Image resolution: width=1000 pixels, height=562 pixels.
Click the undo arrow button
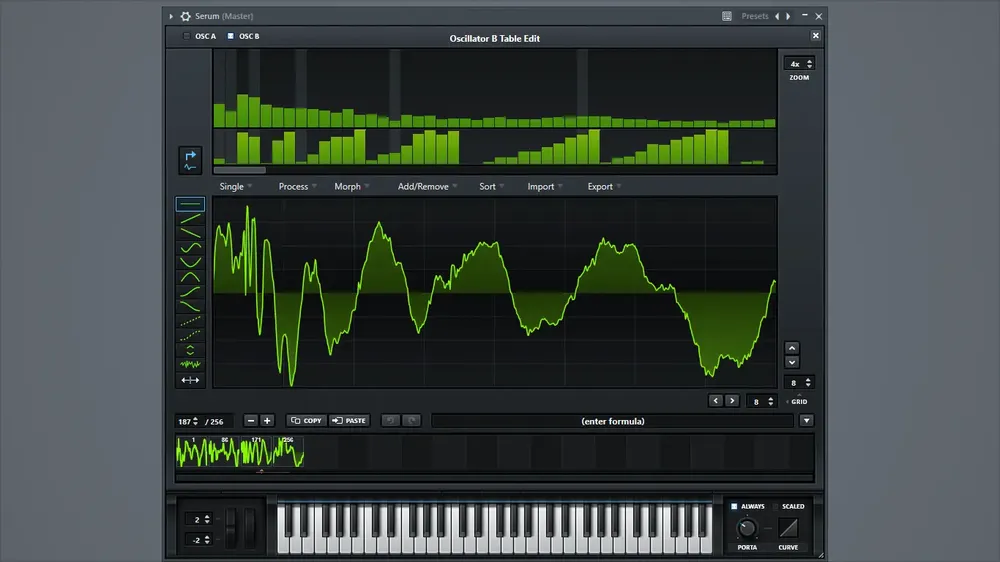[390, 420]
